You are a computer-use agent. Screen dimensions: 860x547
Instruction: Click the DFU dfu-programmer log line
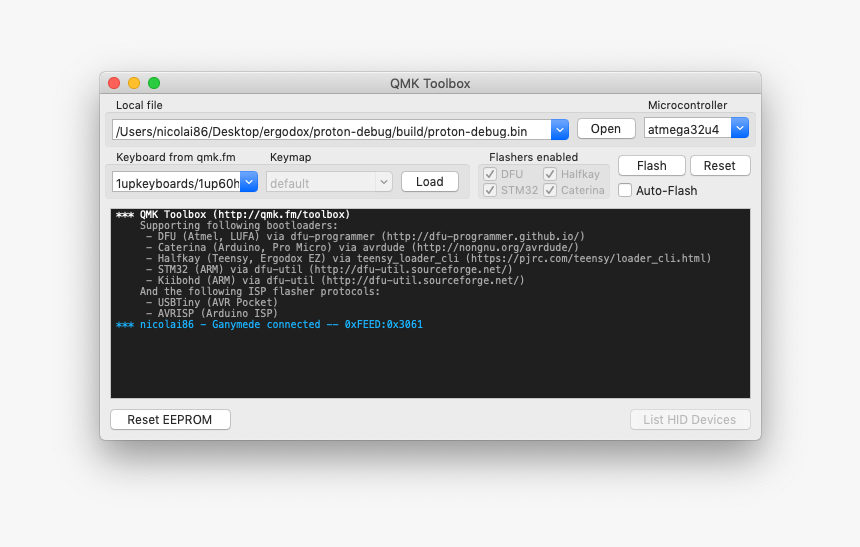[x=365, y=236]
